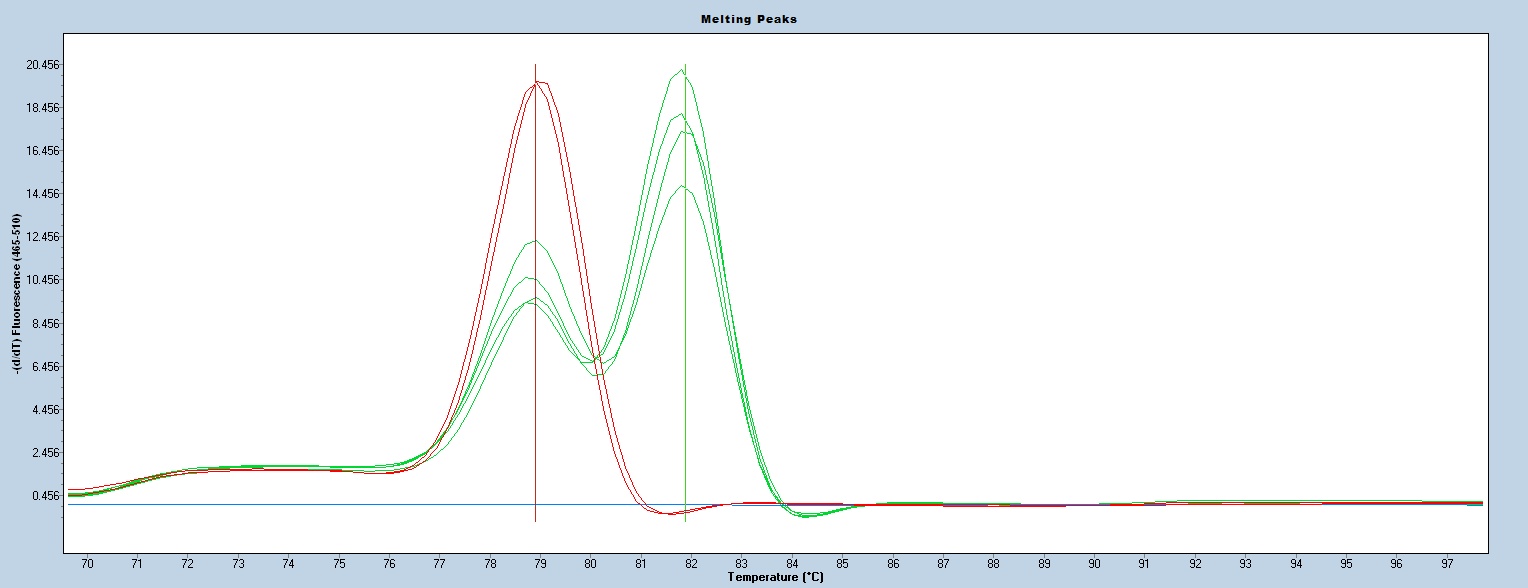Click the Temperature (°C) axis label
1528x588 pixels.
(776, 577)
